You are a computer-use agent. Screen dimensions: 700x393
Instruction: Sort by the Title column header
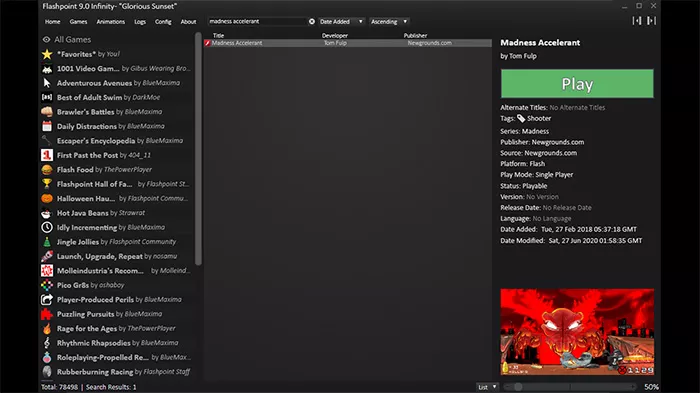point(218,35)
